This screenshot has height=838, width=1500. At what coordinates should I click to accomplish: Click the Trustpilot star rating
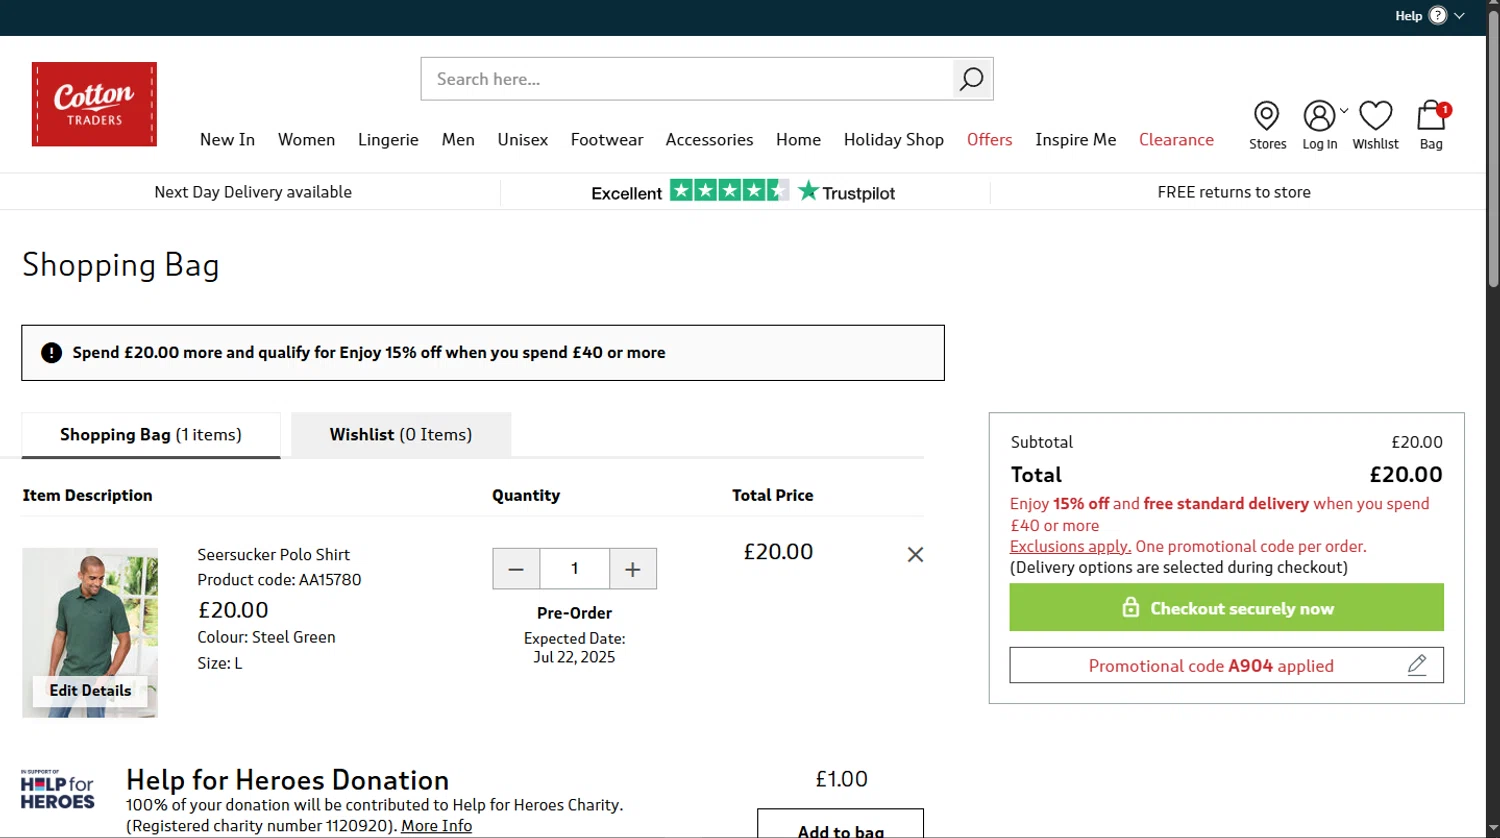pyautogui.click(x=729, y=190)
